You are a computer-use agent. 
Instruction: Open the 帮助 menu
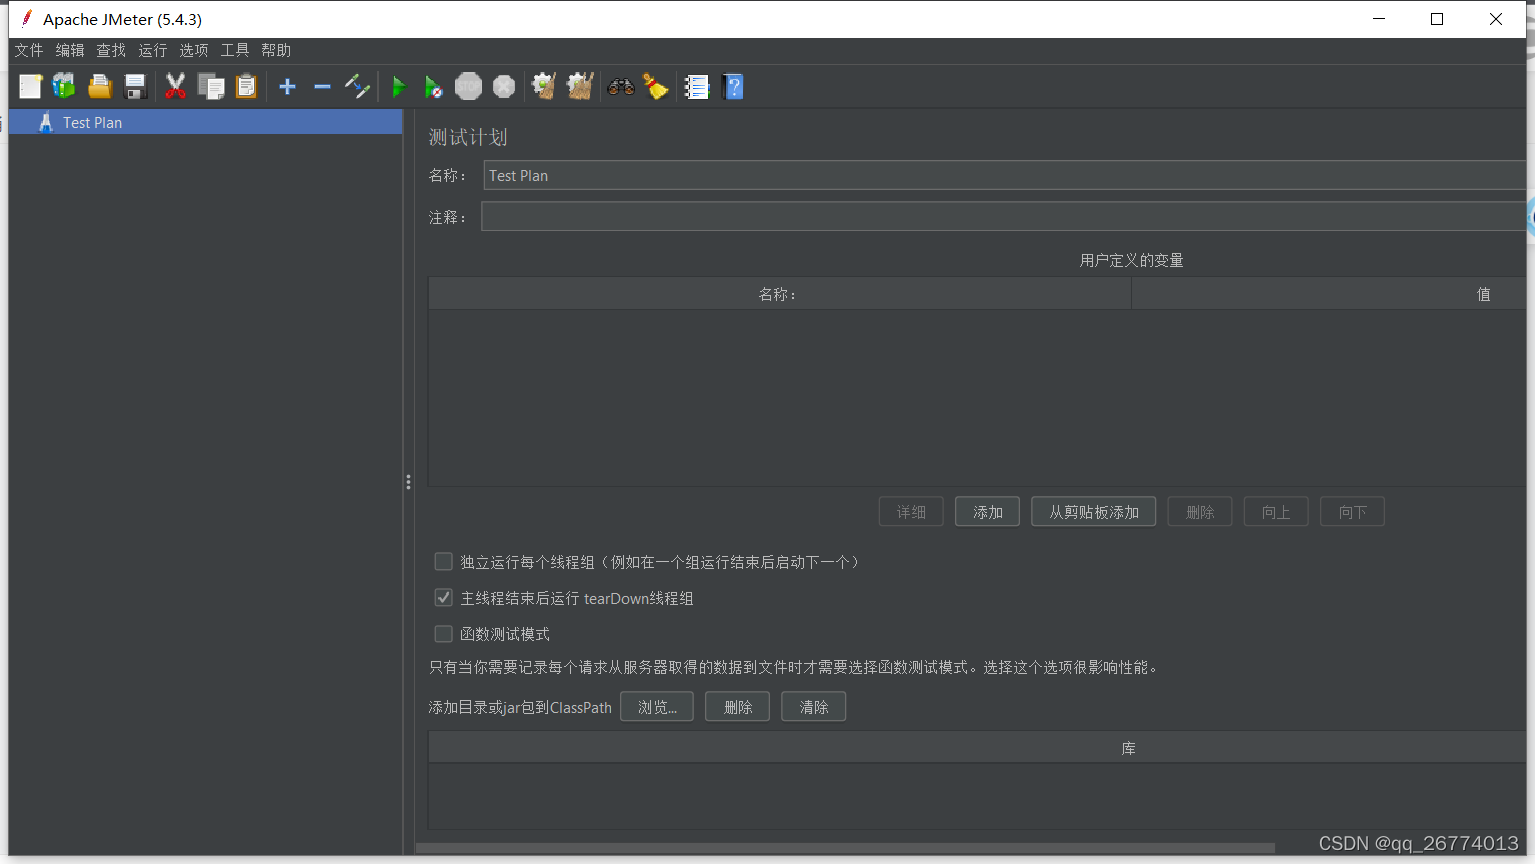pyautogui.click(x=276, y=50)
